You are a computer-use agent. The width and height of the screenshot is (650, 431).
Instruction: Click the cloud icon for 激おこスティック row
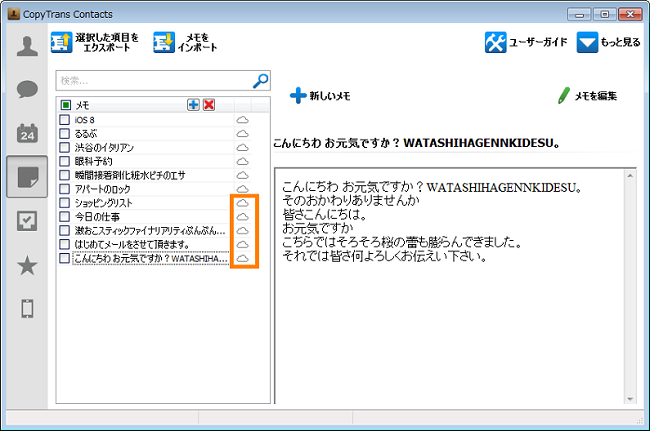click(243, 230)
